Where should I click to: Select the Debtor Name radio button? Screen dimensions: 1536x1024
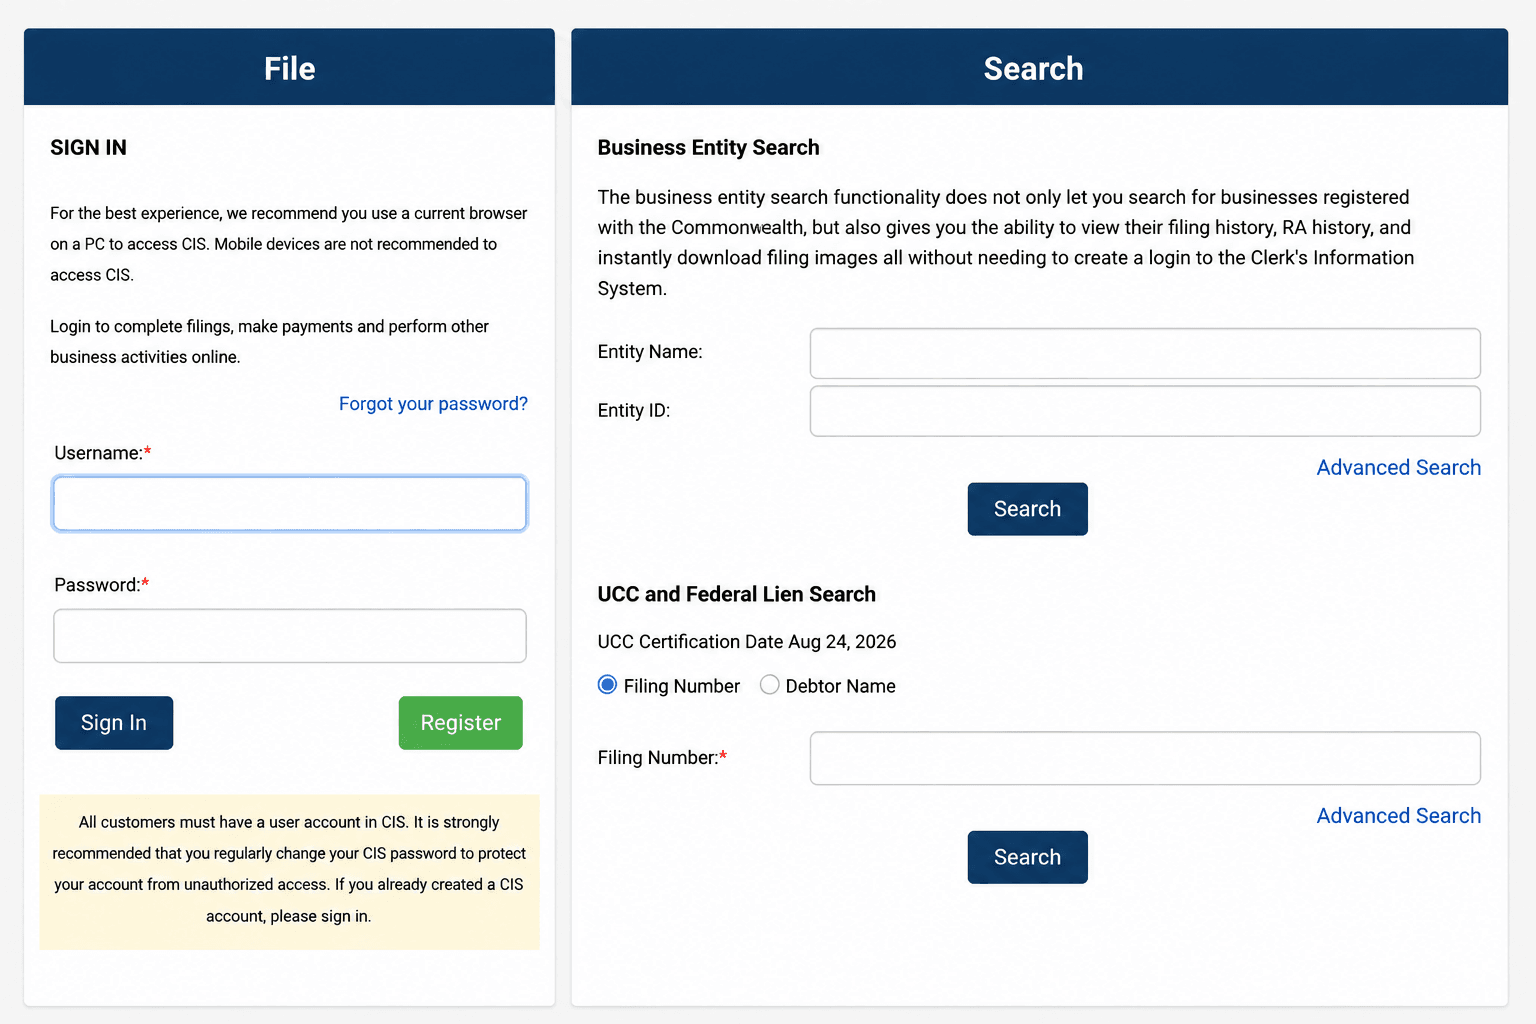point(769,685)
